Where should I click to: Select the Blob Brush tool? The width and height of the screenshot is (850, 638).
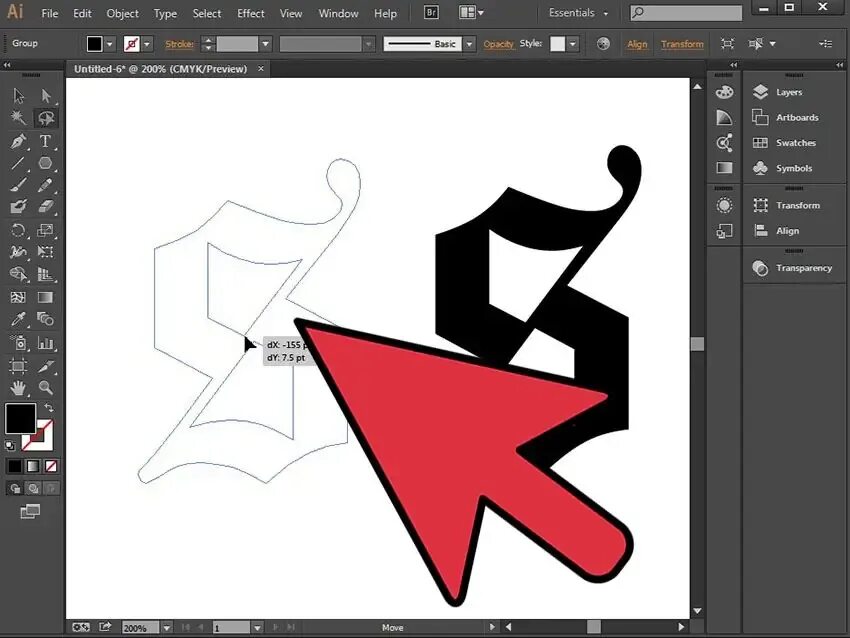coord(18,207)
